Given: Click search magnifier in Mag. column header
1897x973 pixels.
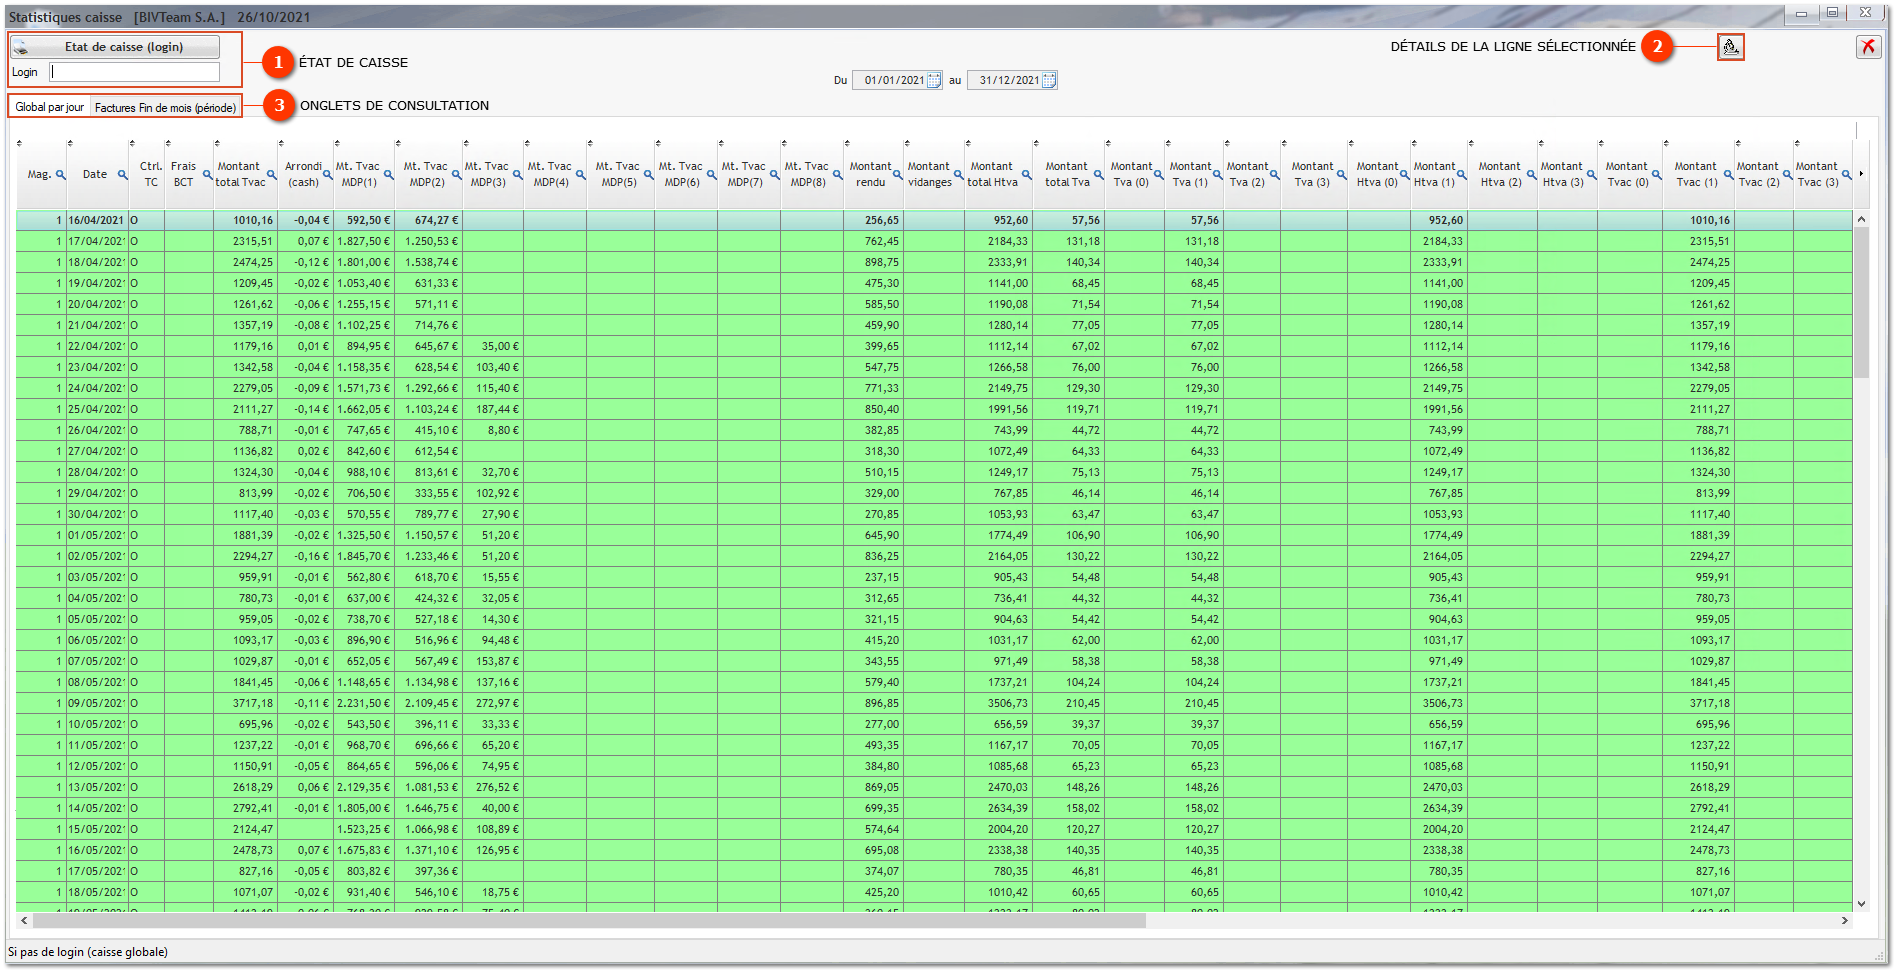Looking at the screenshot, I should click(60, 175).
